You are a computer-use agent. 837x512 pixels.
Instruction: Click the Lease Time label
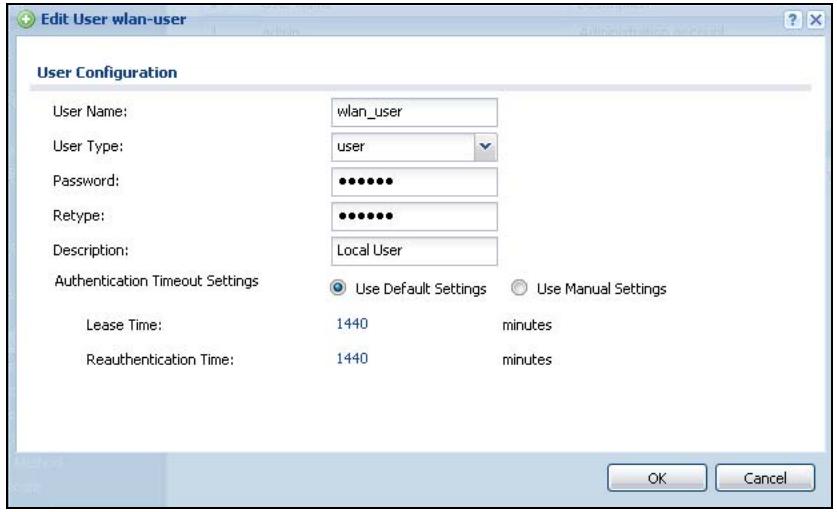[124, 325]
